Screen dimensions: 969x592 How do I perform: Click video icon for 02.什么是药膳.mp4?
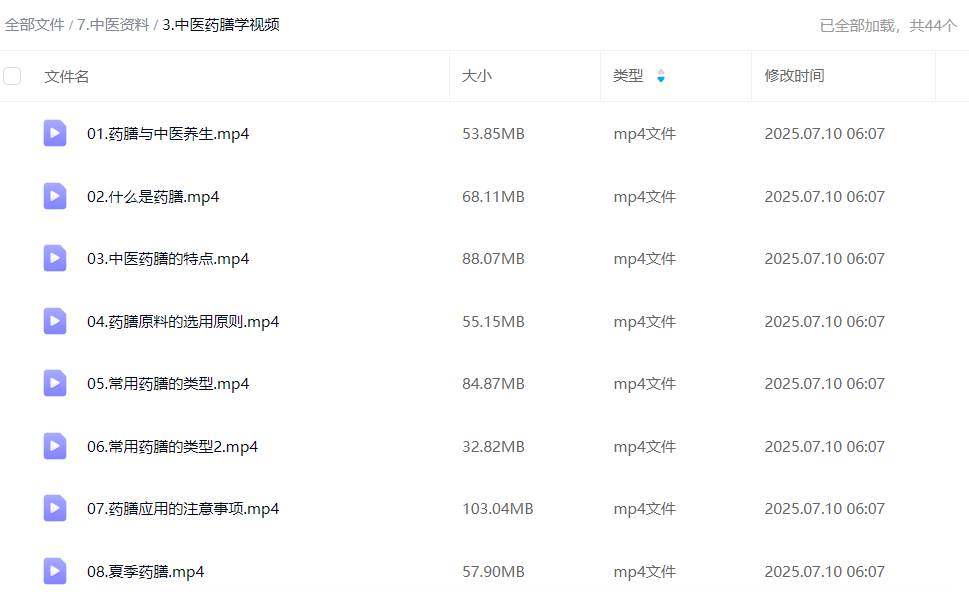55,196
